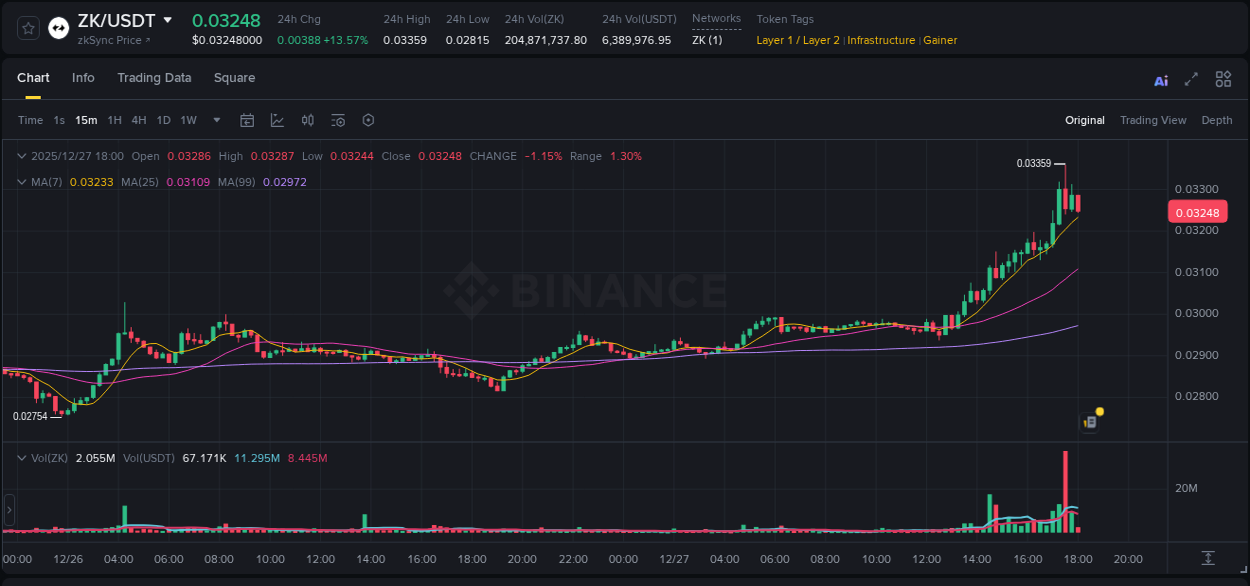The image size is (1250, 586).
Task: Expand chart to fullscreen with diagonal arrows icon
Action: click(x=1190, y=79)
